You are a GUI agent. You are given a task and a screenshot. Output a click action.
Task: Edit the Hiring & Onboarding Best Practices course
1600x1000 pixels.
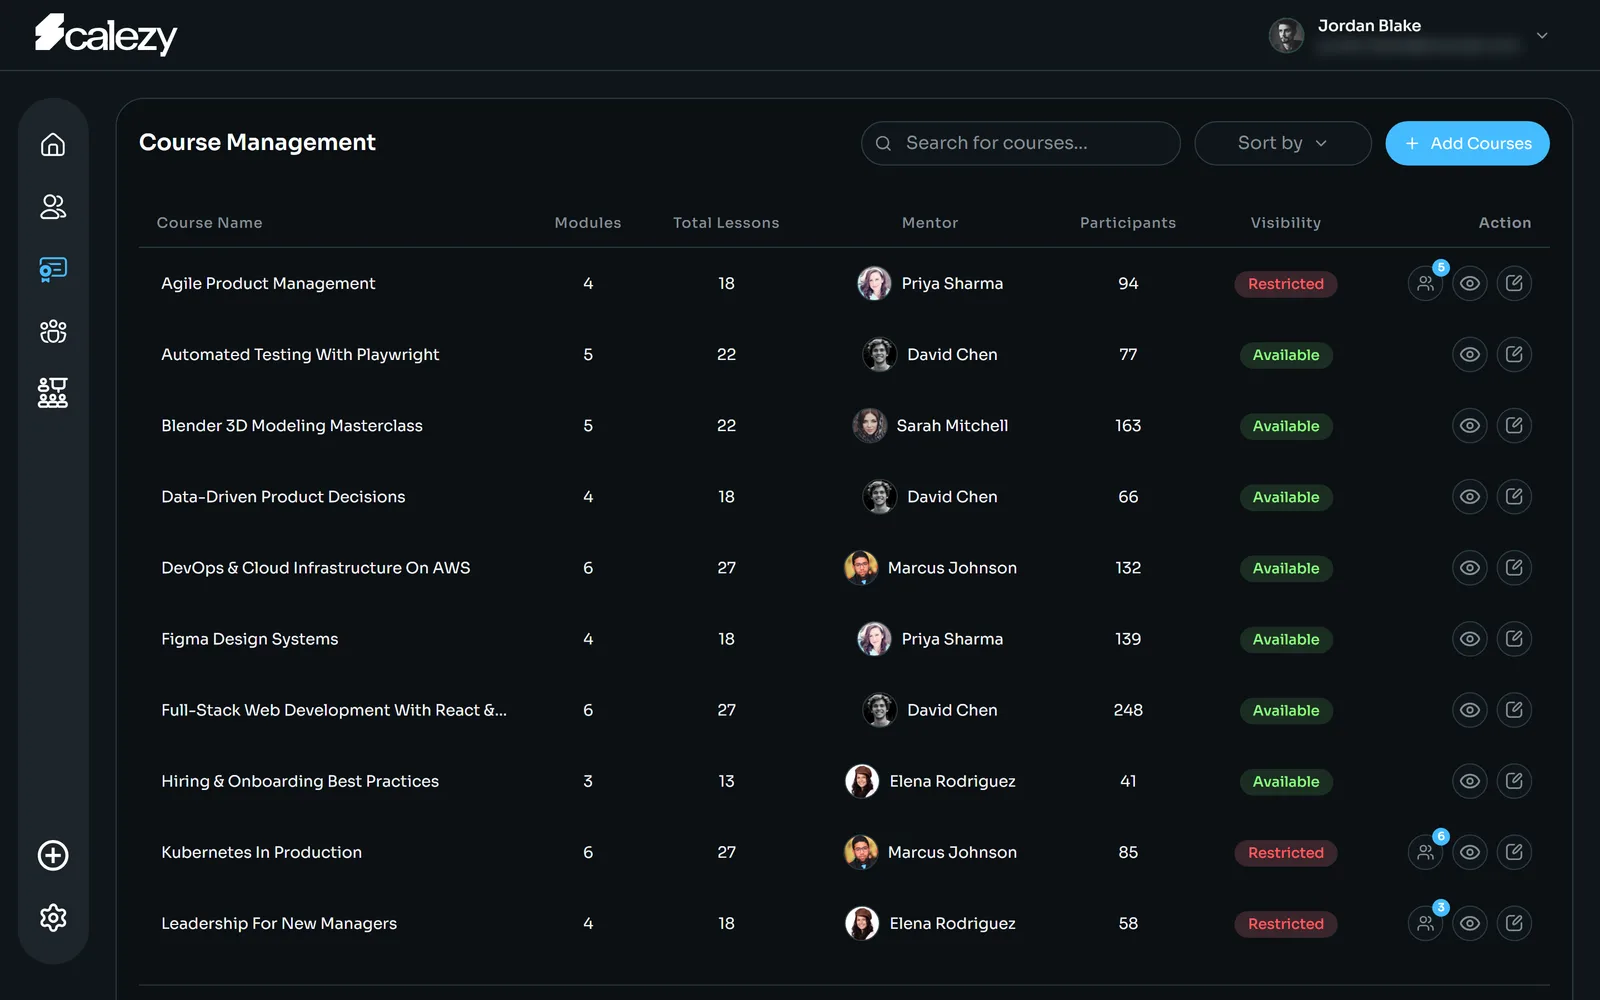coord(1514,781)
